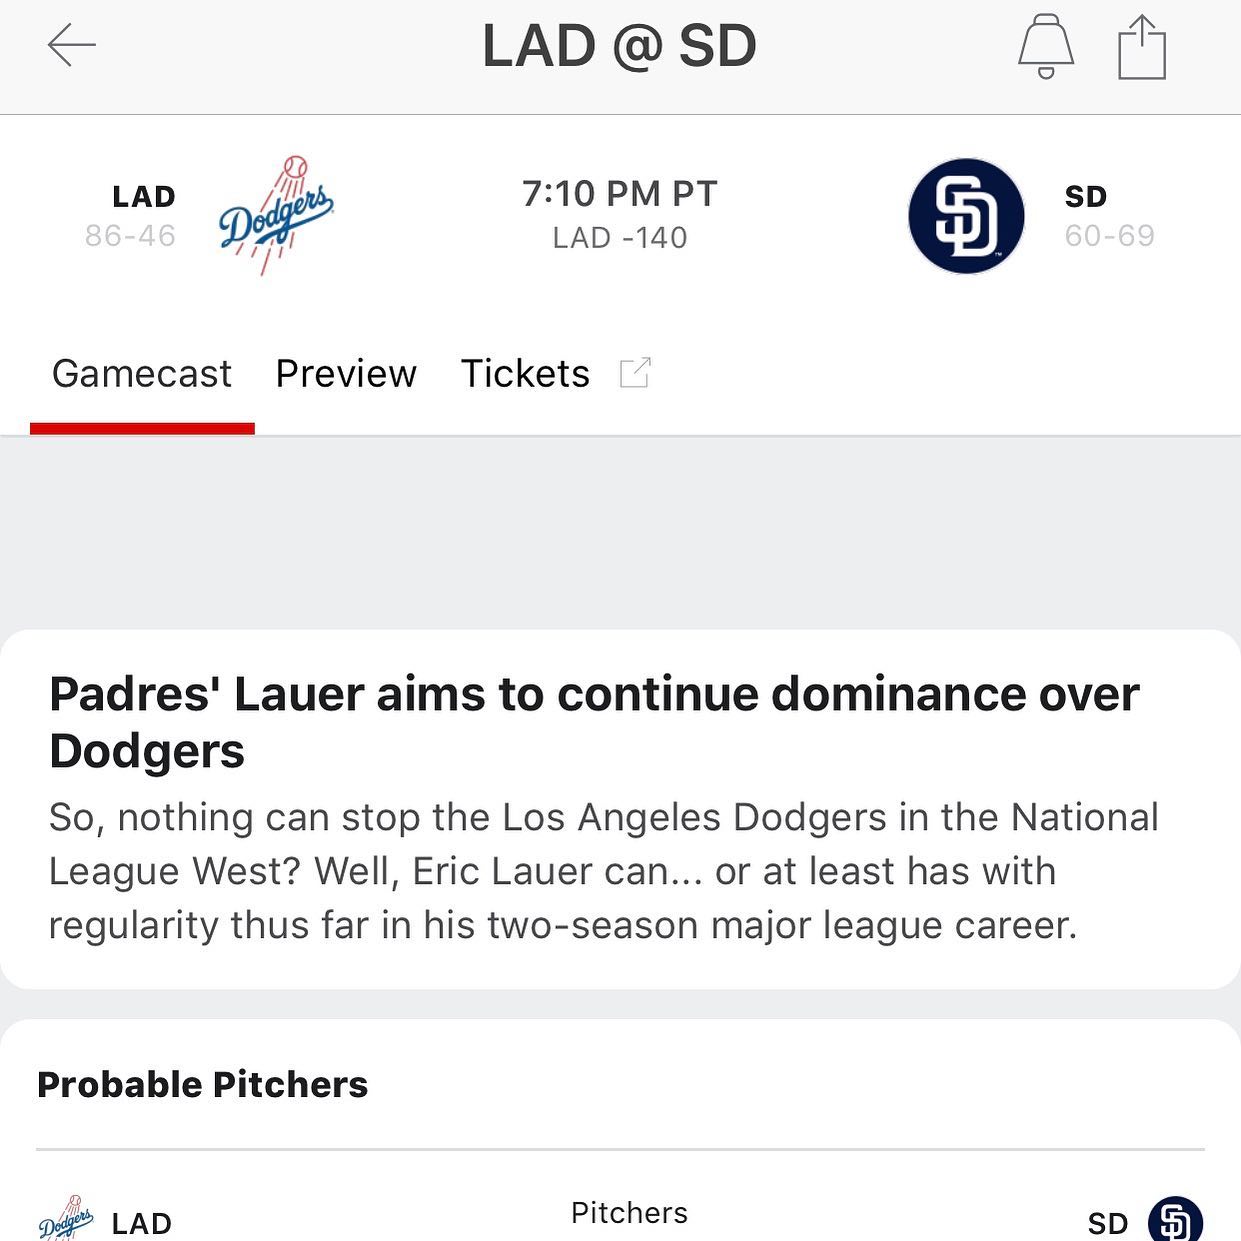Open the Tickets tab

tap(525, 374)
